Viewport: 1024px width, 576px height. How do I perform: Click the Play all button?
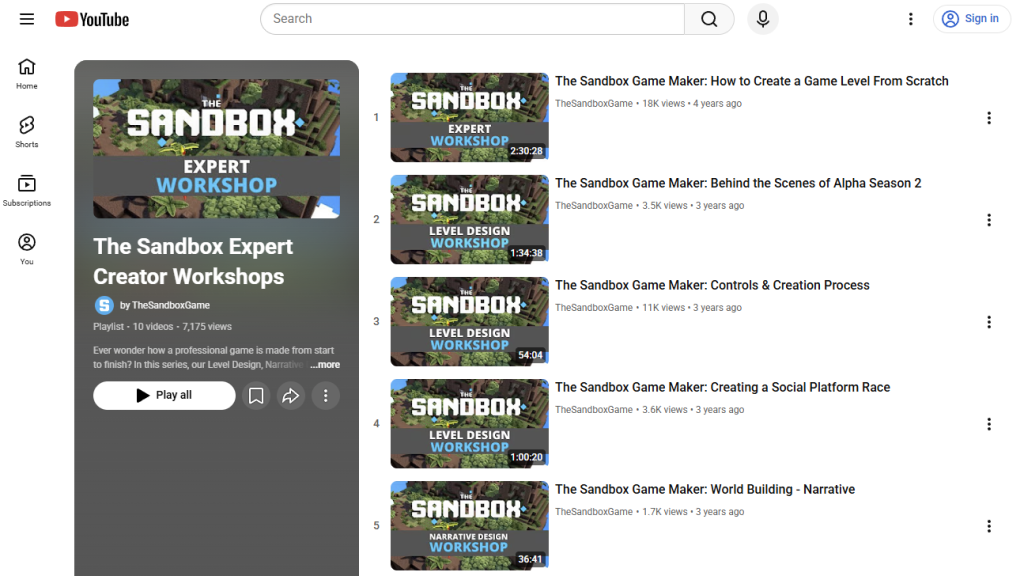click(164, 395)
